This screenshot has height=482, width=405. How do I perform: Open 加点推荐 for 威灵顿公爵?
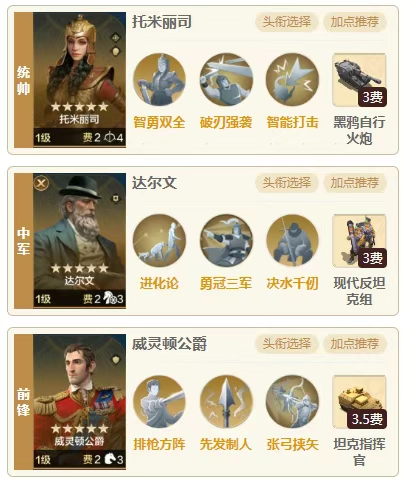(355, 344)
